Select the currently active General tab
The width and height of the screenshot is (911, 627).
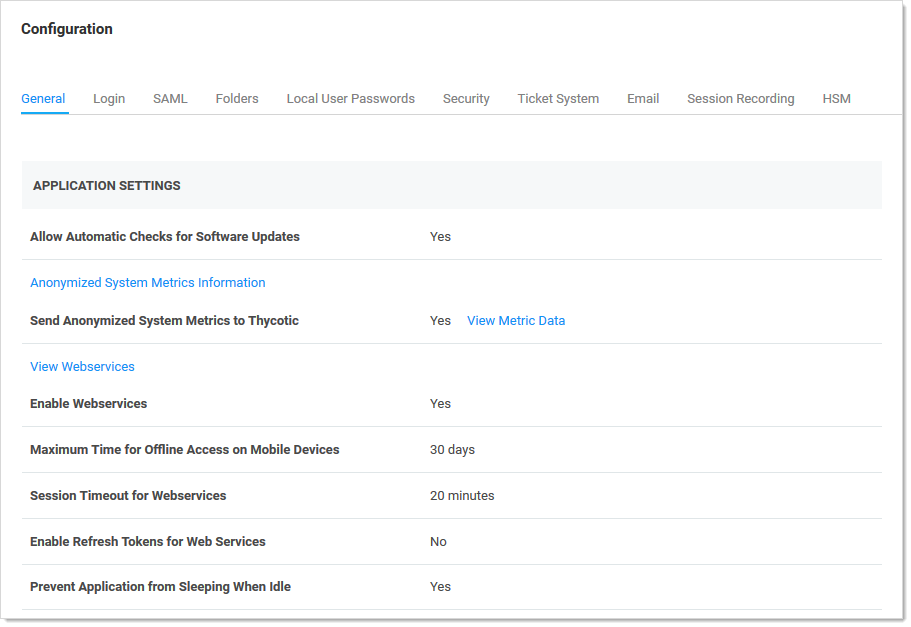click(43, 98)
